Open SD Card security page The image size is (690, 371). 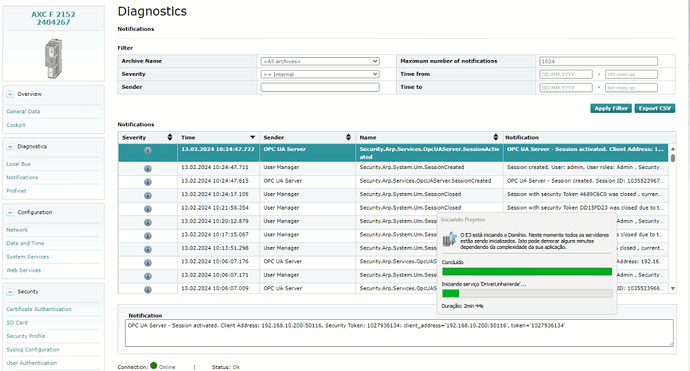tap(17, 323)
